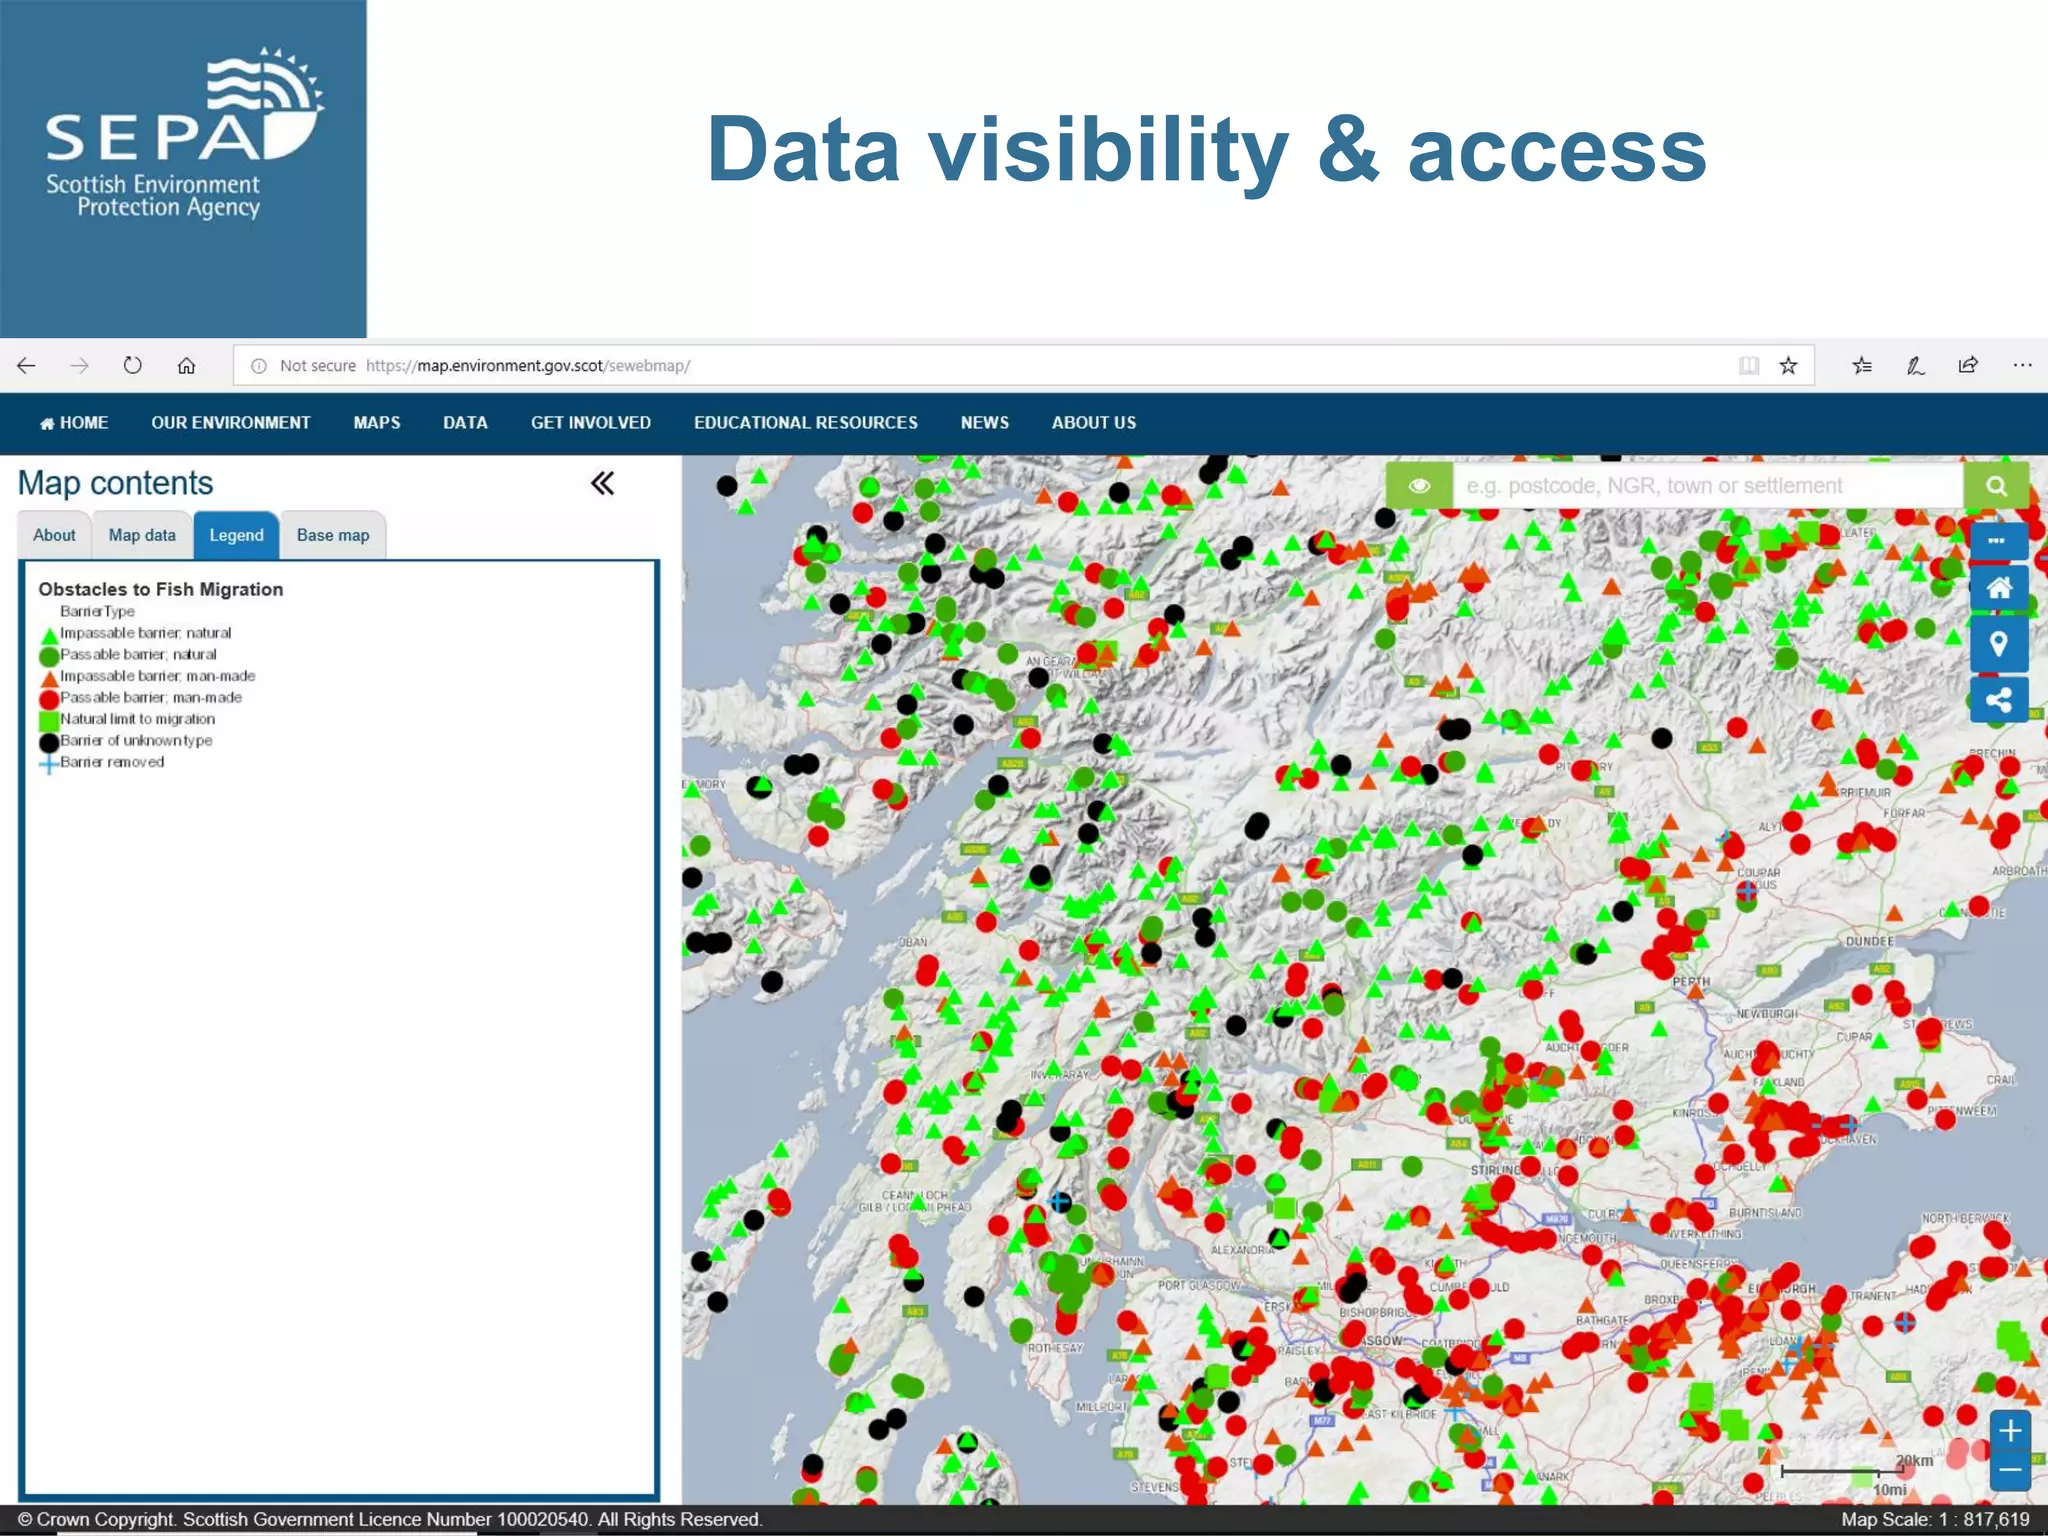Zoom out using the minus button
The width and height of the screenshot is (2048, 1536).
tap(2010, 1471)
